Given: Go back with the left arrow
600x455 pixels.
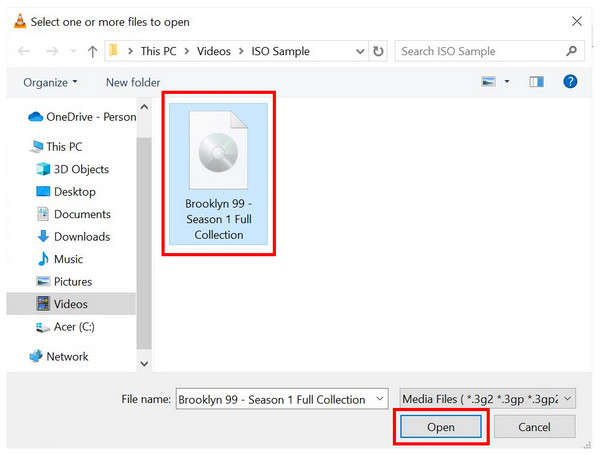Looking at the screenshot, I should [x=24, y=51].
